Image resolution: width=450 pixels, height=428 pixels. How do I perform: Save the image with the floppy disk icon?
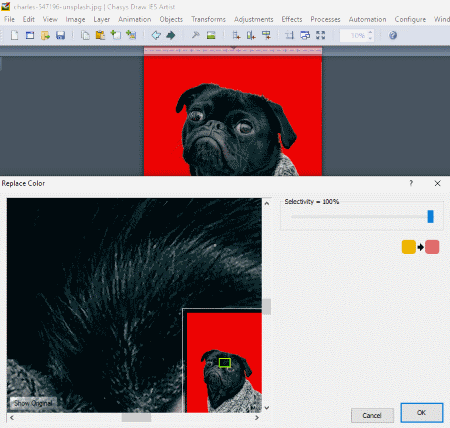(x=60, y=35)
